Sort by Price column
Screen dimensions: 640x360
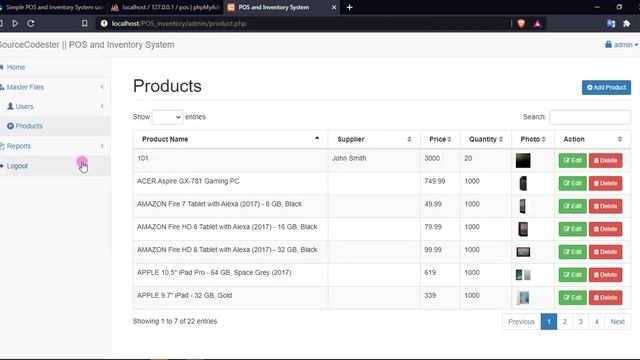[440, 139]
